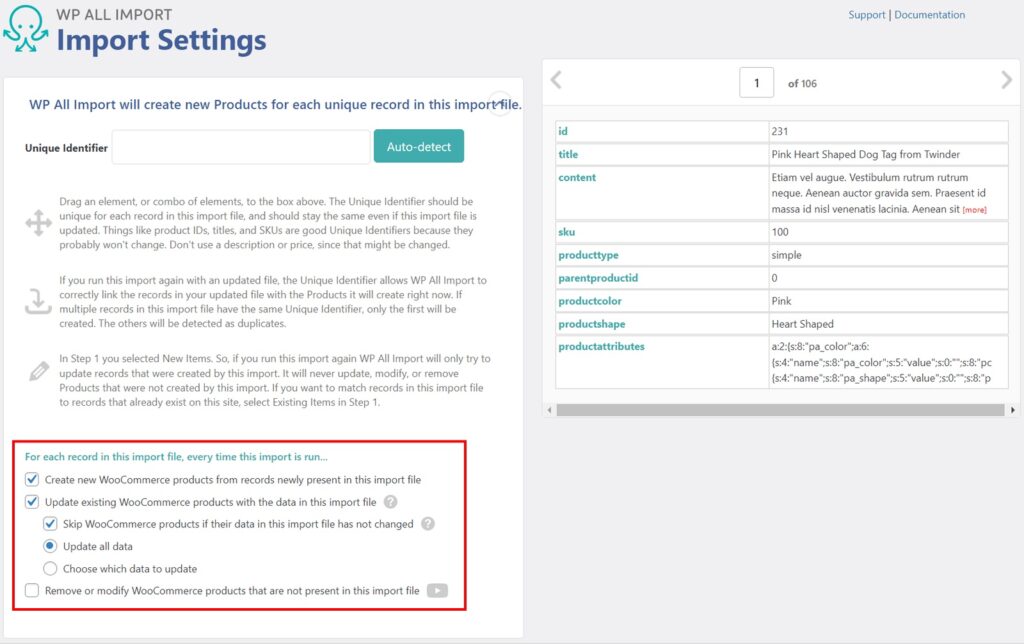The image size is (1024, 644).
Task: Open the Support link
Action: 866,14
